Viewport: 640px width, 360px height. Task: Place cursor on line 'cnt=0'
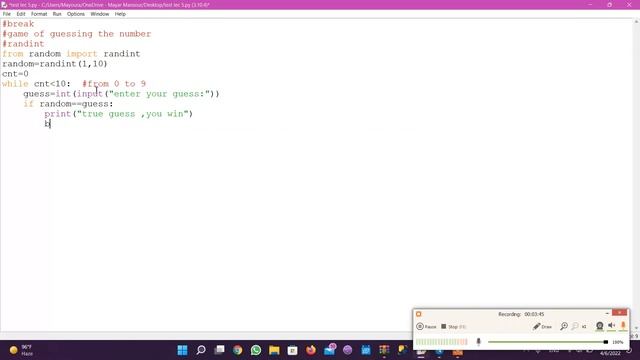(x=15, y=74)
